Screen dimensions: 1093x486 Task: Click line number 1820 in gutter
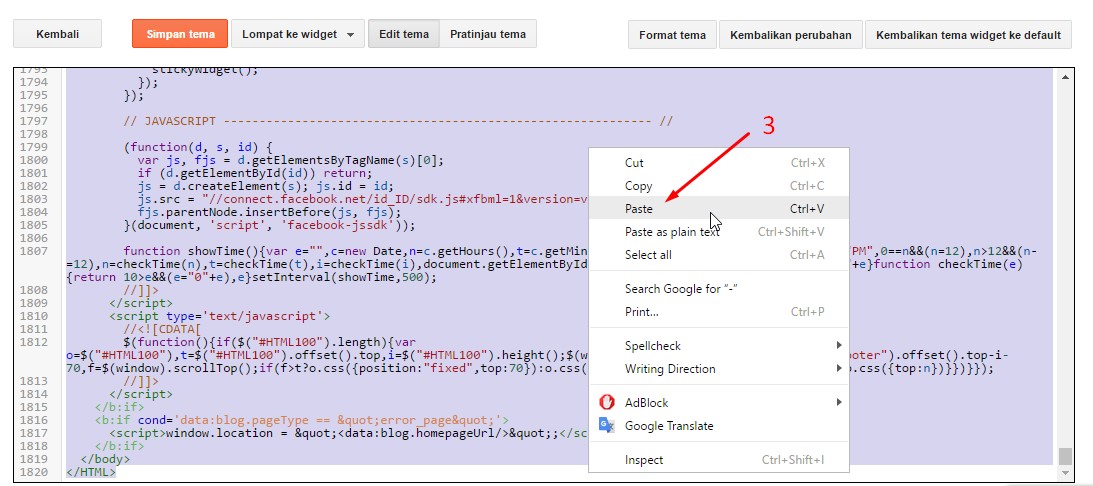35,473
